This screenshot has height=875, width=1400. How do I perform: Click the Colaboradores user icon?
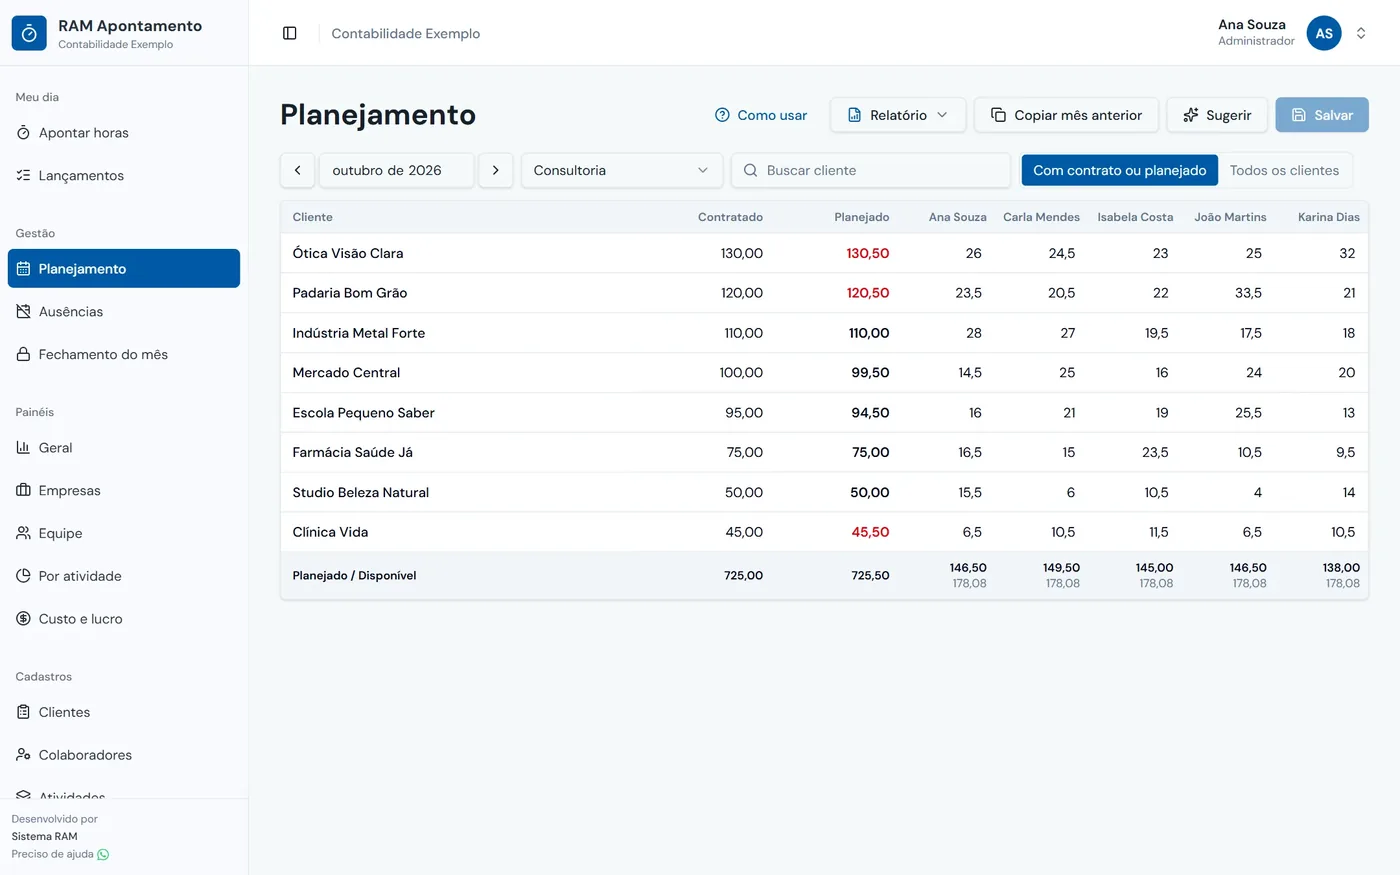(24, 755)
